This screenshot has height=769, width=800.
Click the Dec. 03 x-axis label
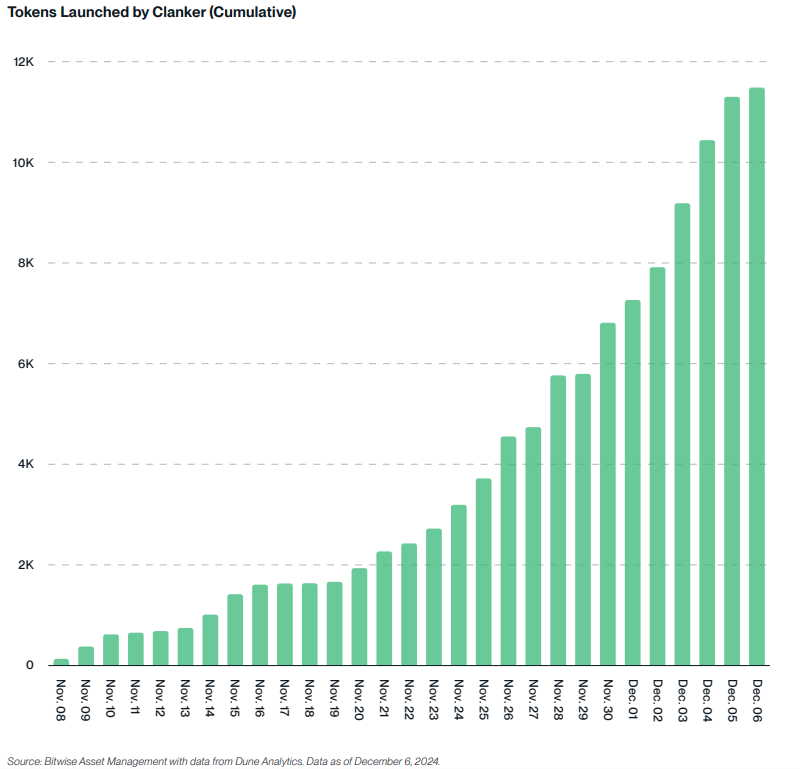(683, 700)
